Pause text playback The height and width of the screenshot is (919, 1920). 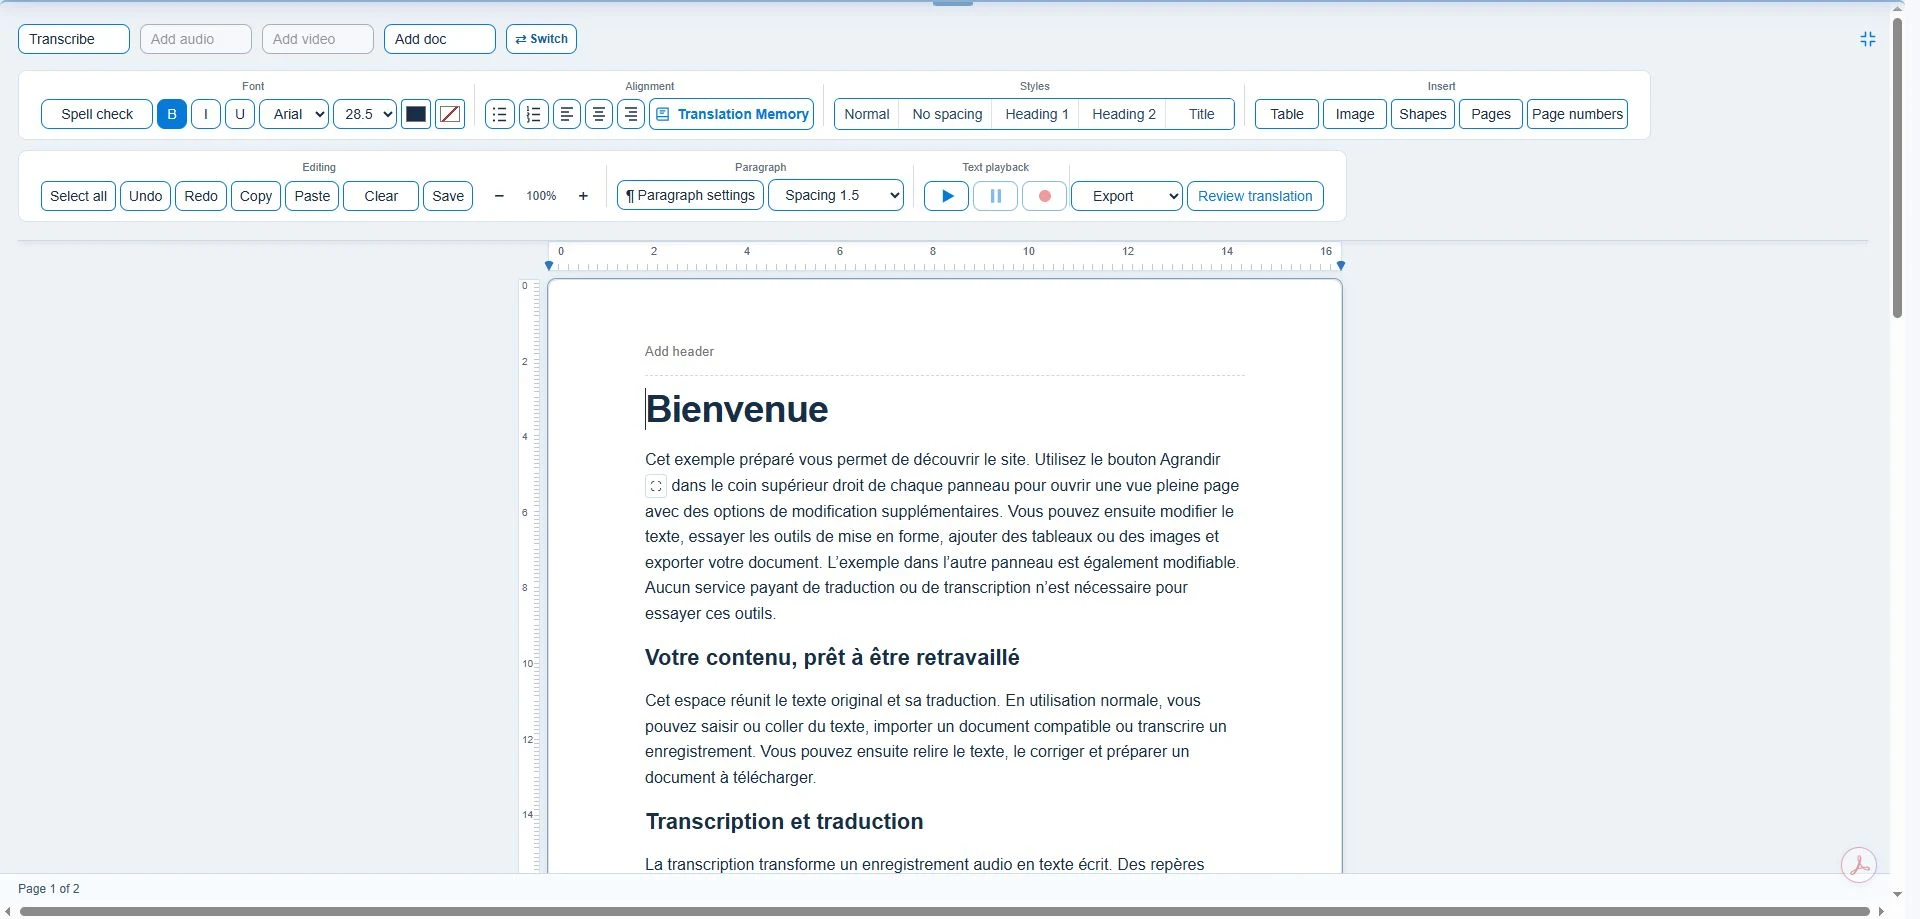[995, 196]
